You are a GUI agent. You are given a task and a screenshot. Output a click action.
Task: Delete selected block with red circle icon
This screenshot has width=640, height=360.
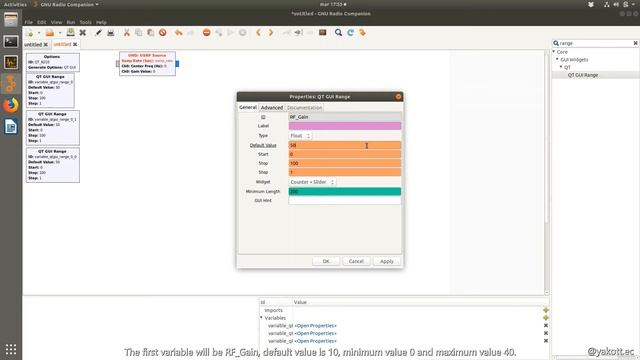pos(162,33)
